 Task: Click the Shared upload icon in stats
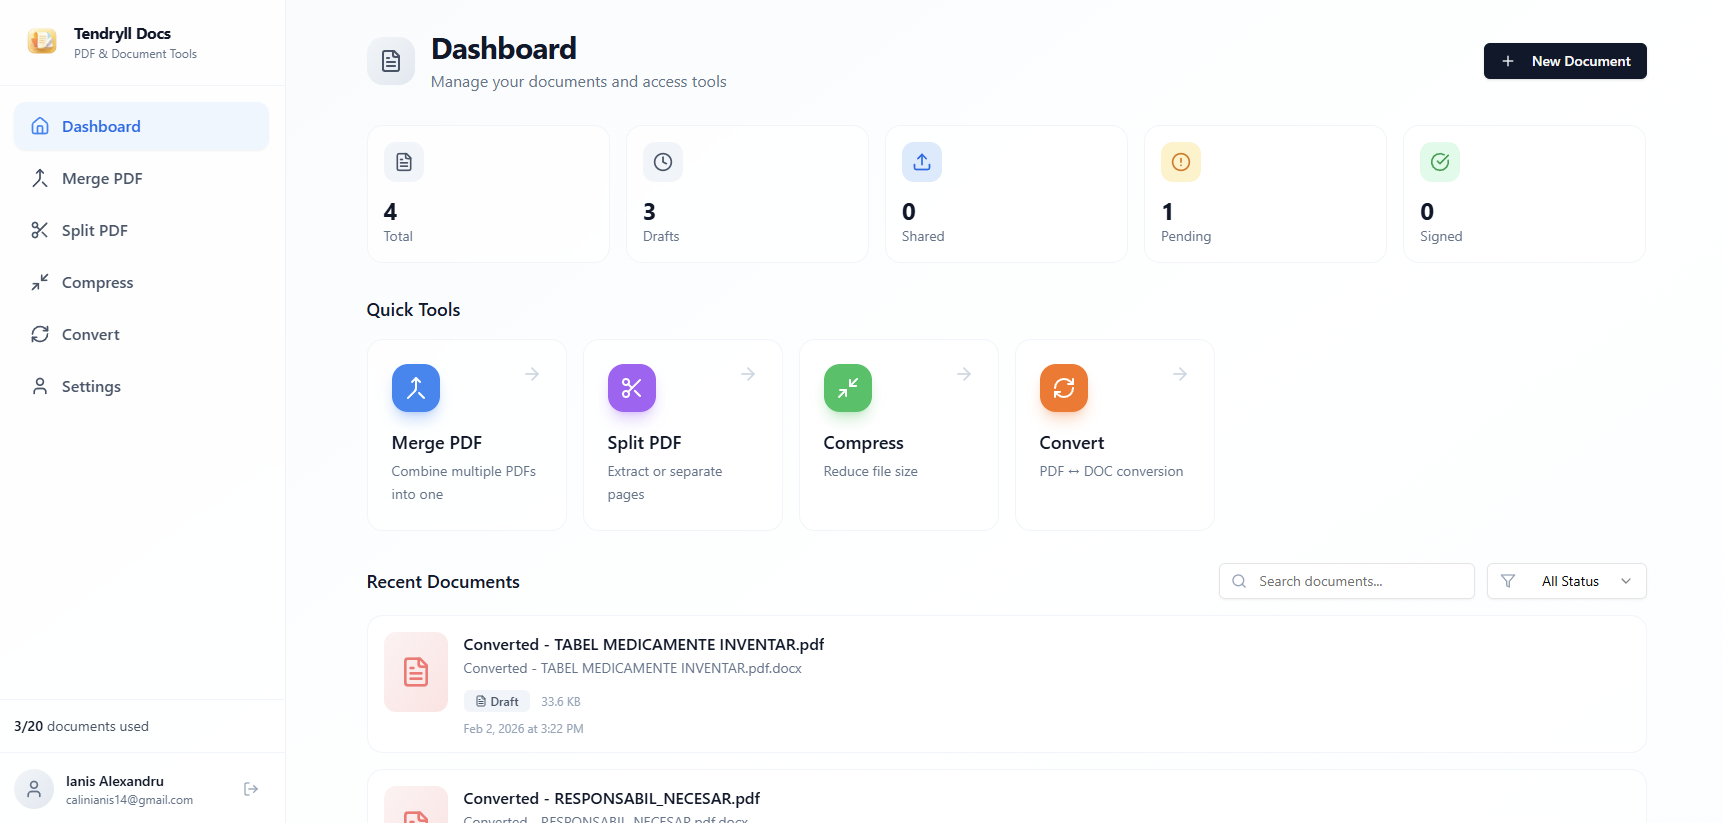click(921, 162)
